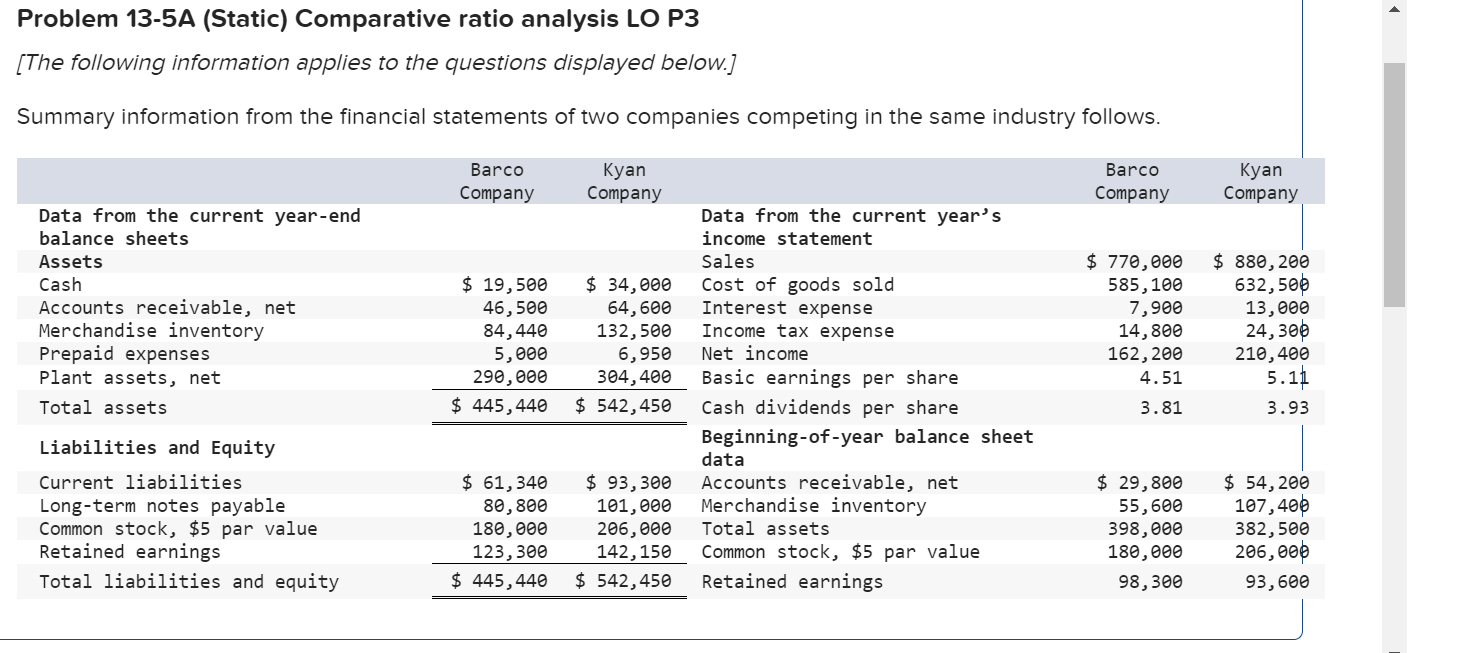Click Barco beginning Accounts receivable $ 29,800
This screenshot has height=653, width=1464.
click(x=1140, y=483)
